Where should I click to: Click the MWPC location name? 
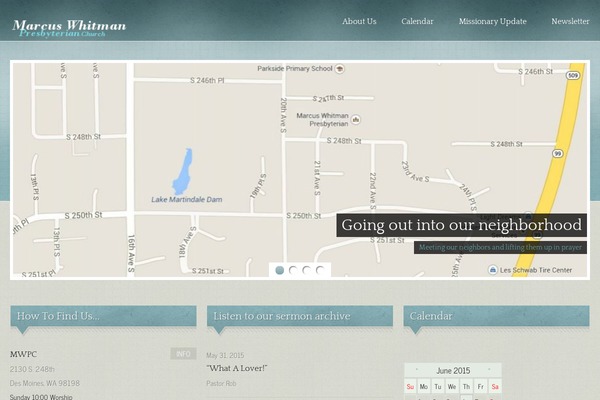[x=23, y=354]
